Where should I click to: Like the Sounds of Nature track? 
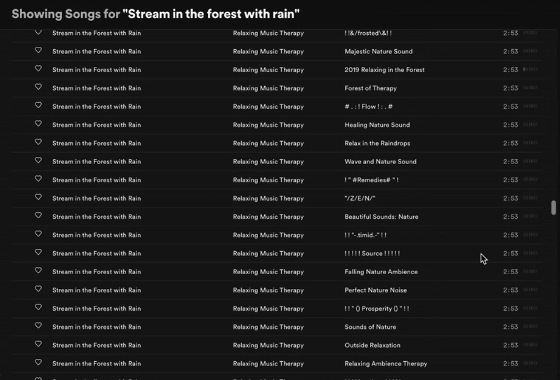tap(38, 326)
